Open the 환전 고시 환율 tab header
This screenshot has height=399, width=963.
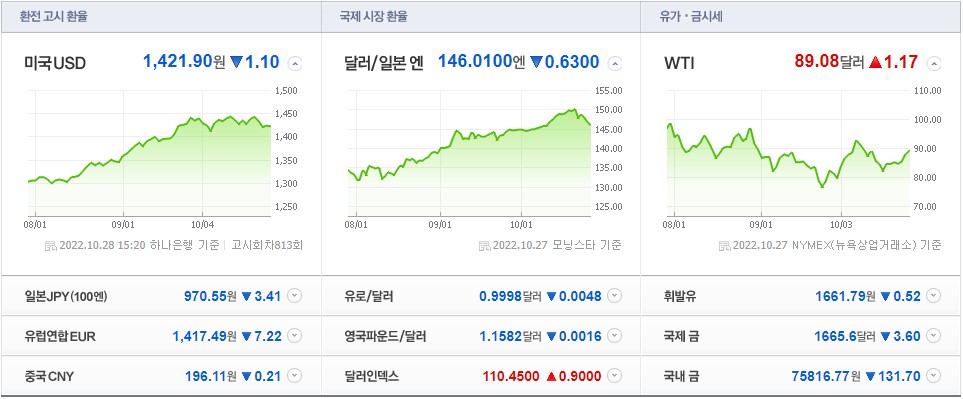pyautogui.click(x=53, y=17)
